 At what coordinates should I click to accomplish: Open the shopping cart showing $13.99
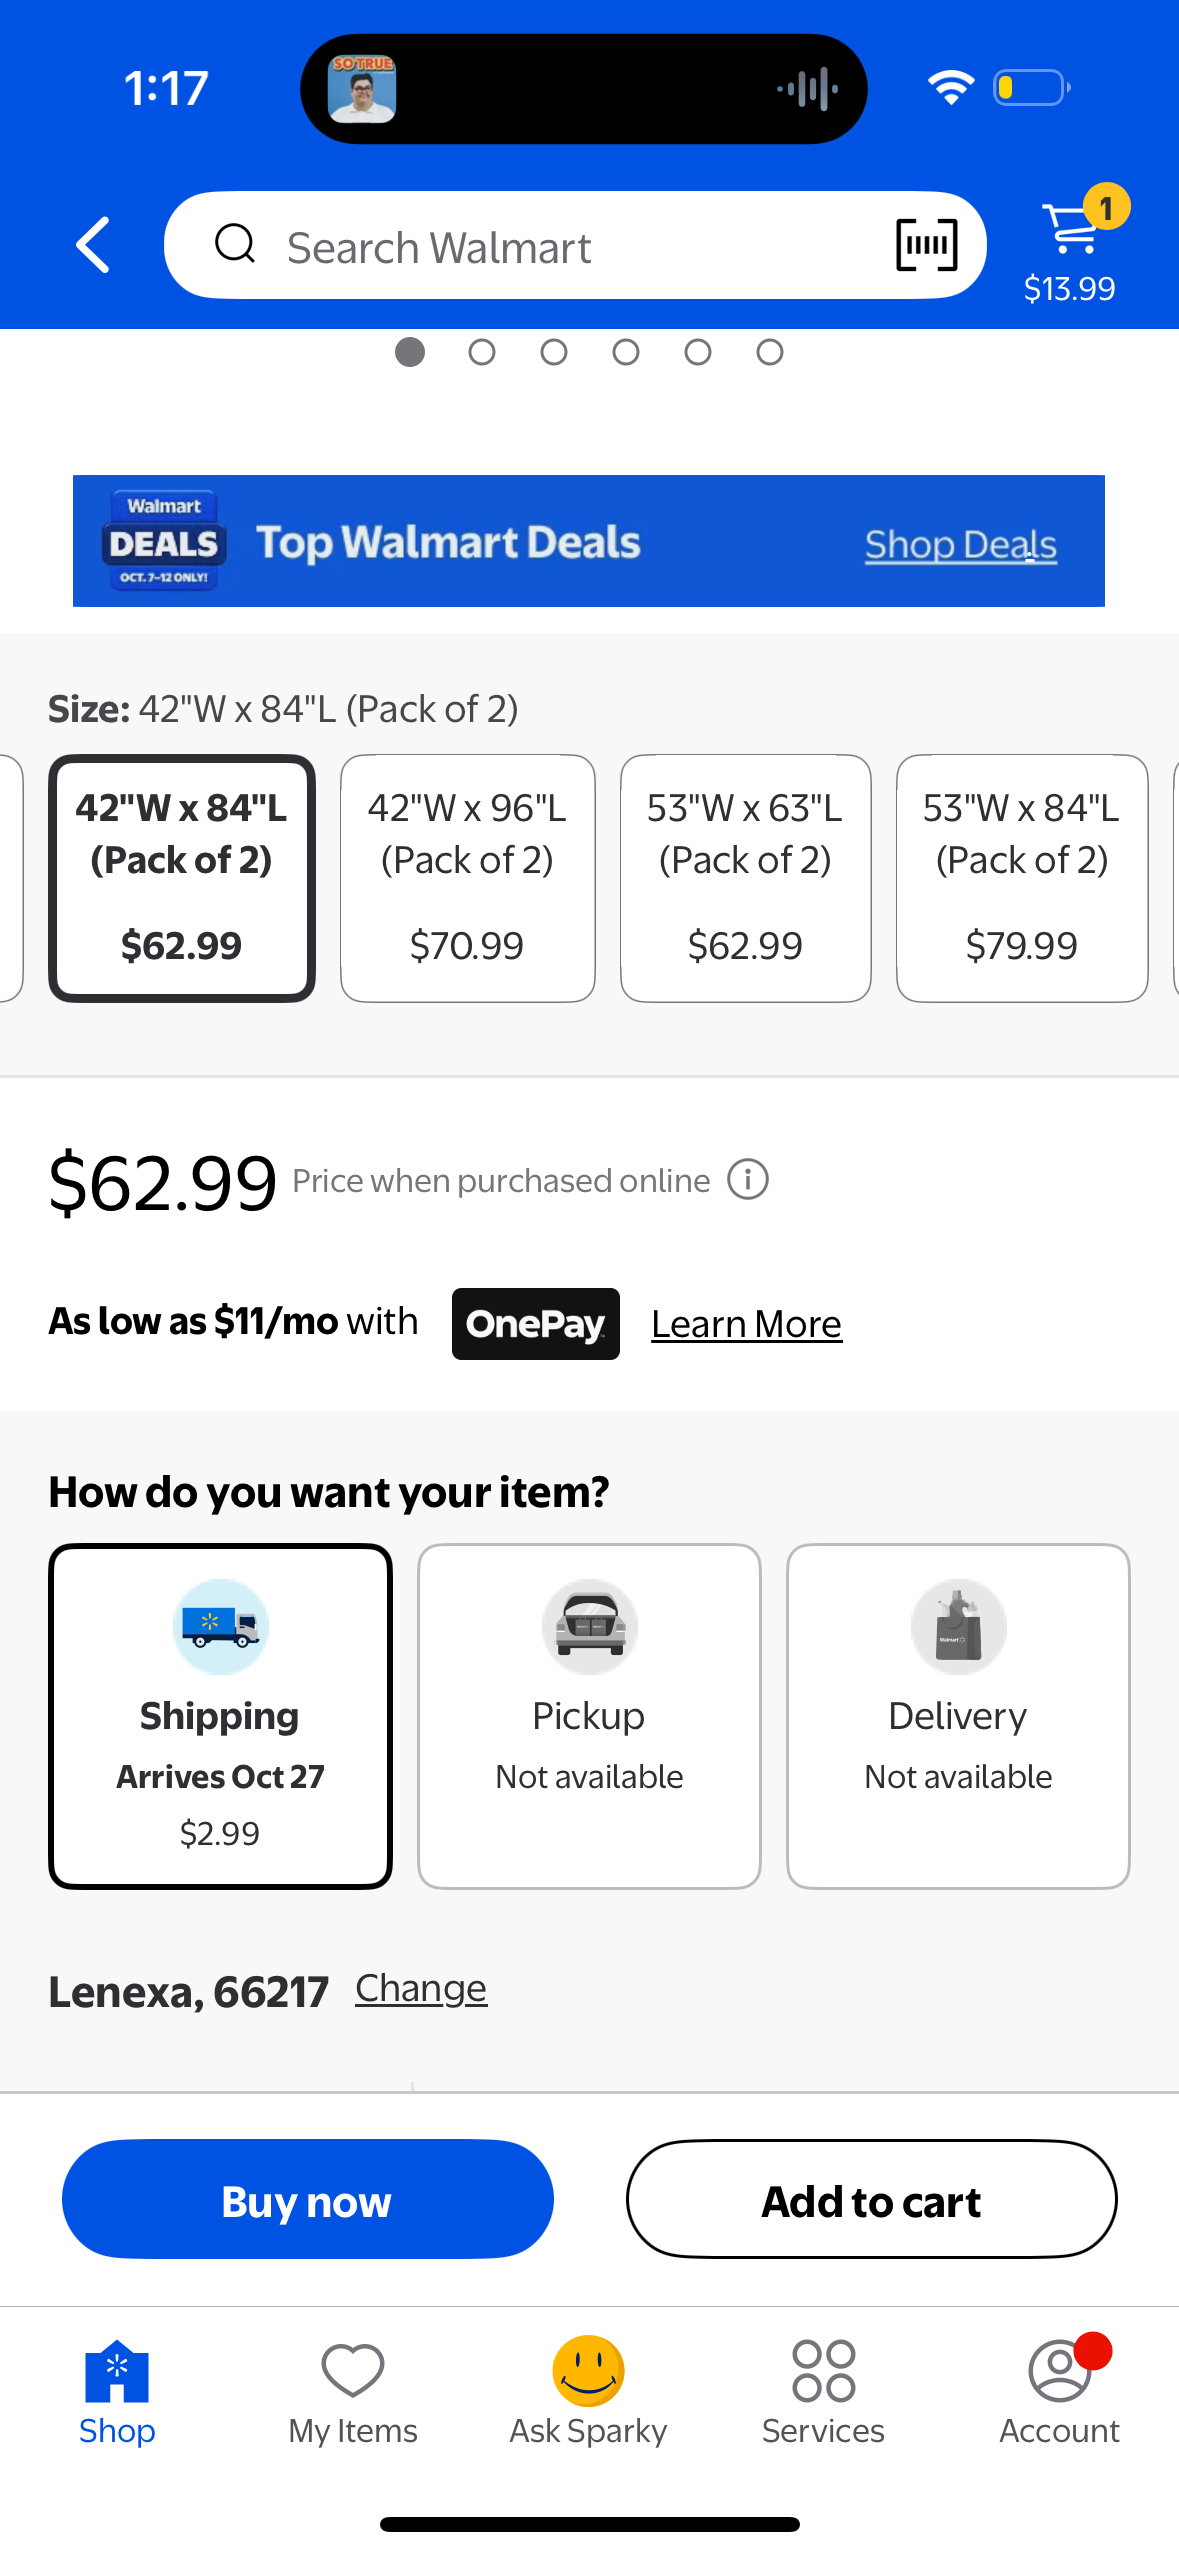coord(1072,245)
